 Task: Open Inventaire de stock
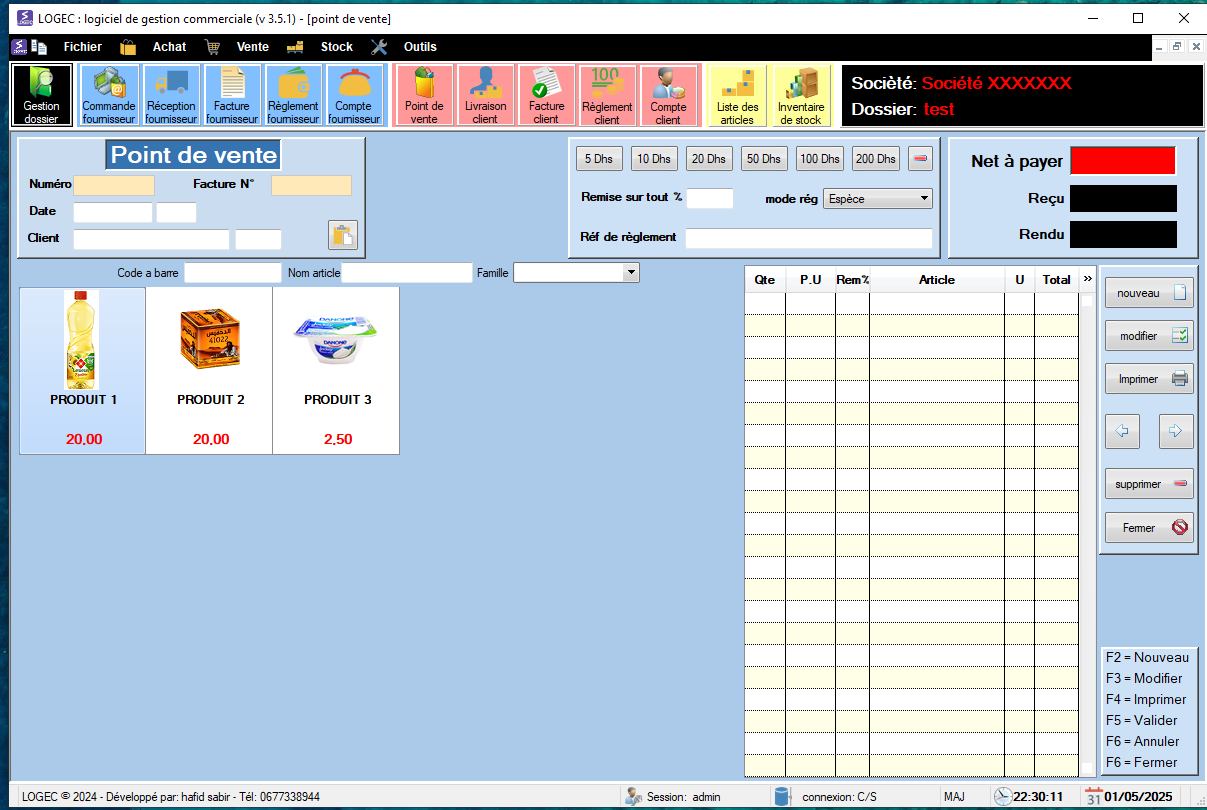pyautogui.click(x=800, y=96)
